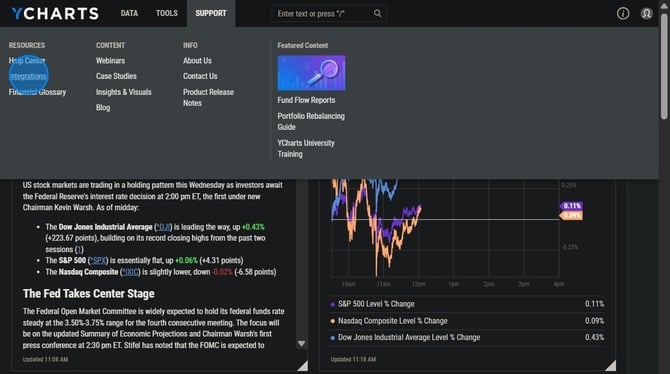Open Case Studies
670x374 pixels.
[x=116, y=76]
